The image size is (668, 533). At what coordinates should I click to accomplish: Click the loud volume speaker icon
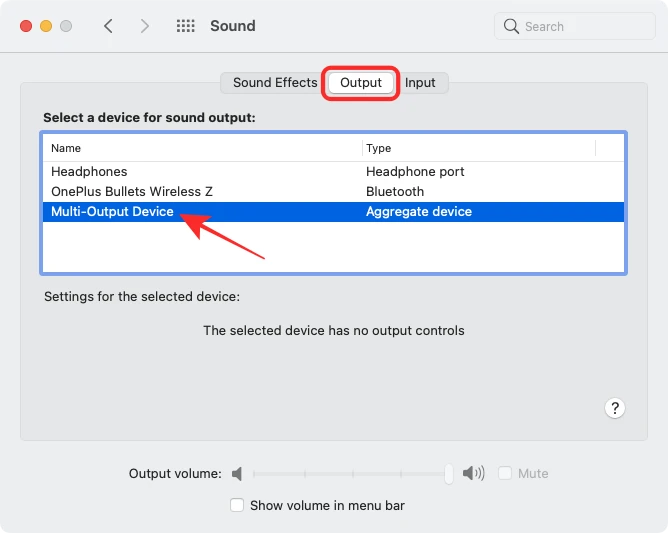474,474
